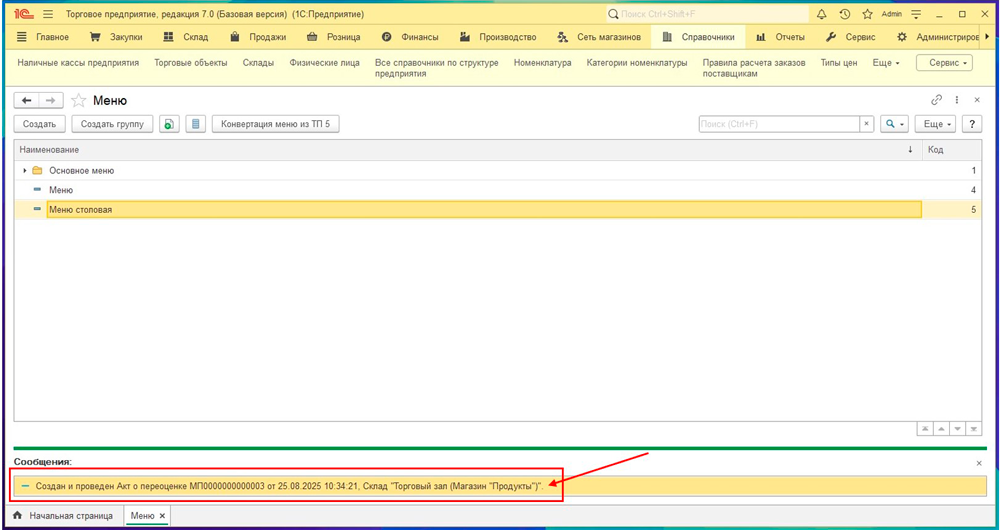The height and width of the screenshot is (530, 1000).
Task: Open the Еще dropdown in list toolbar
Action: (x=938, y=124)
